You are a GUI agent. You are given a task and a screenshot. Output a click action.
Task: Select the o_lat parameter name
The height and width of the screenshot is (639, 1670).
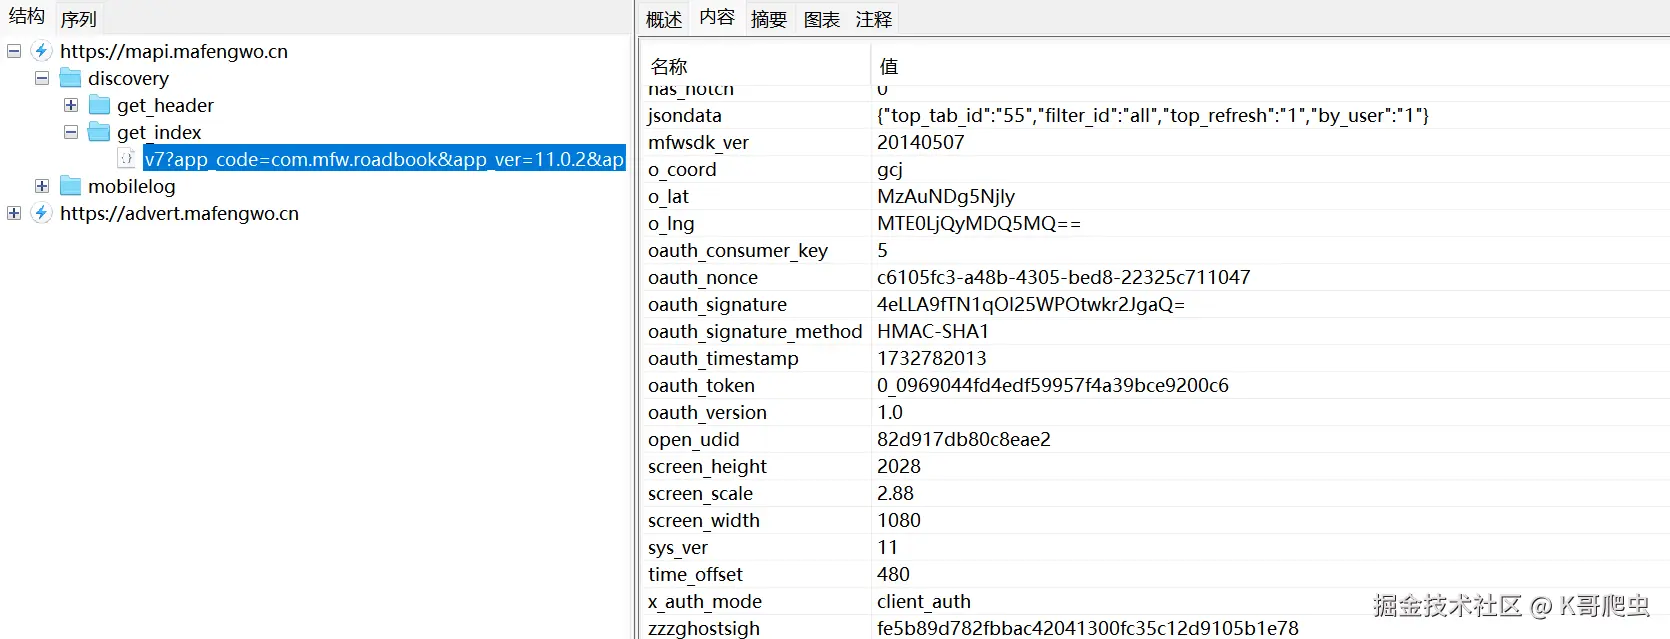tap(668, 196)
